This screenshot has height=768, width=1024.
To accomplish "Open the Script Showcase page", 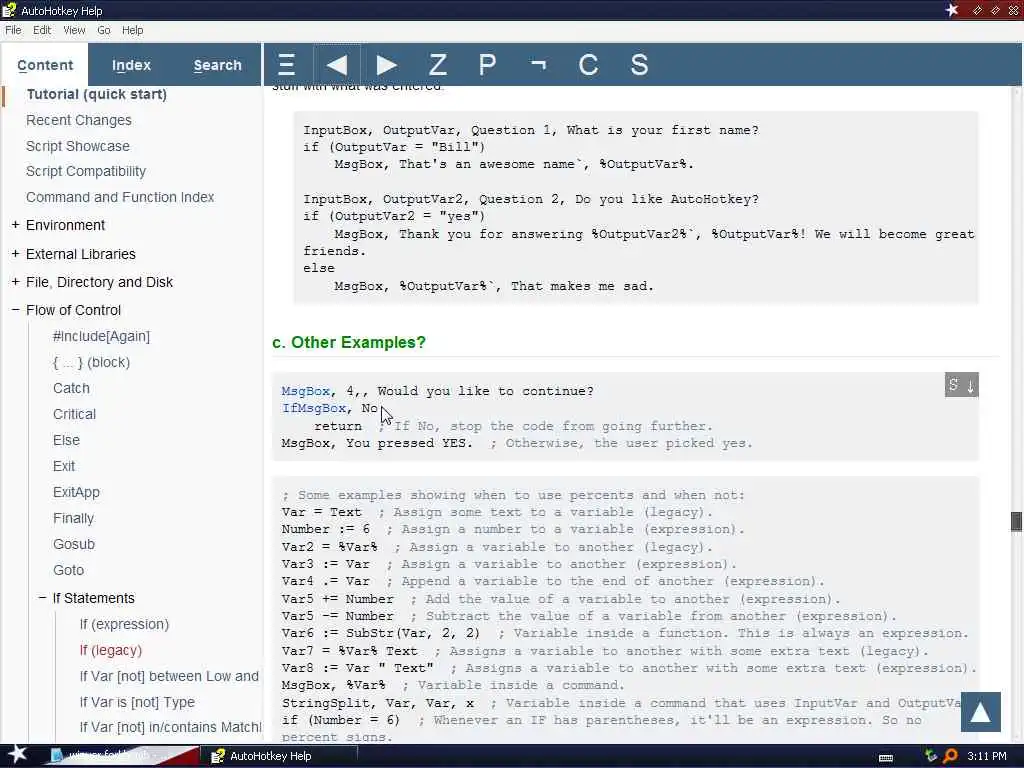I will pos(78,146).
